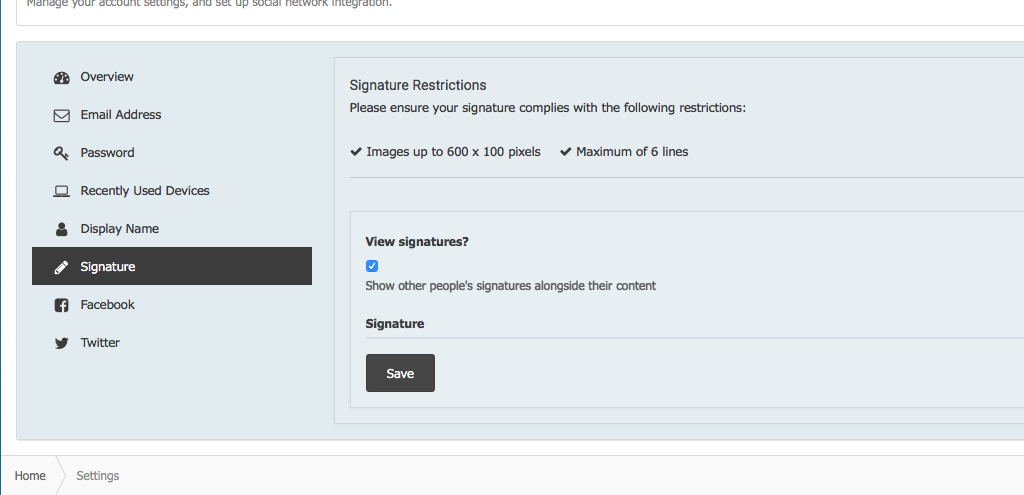Click the Twitter bird icon
1024x495 pixels.
click(61, 343)
